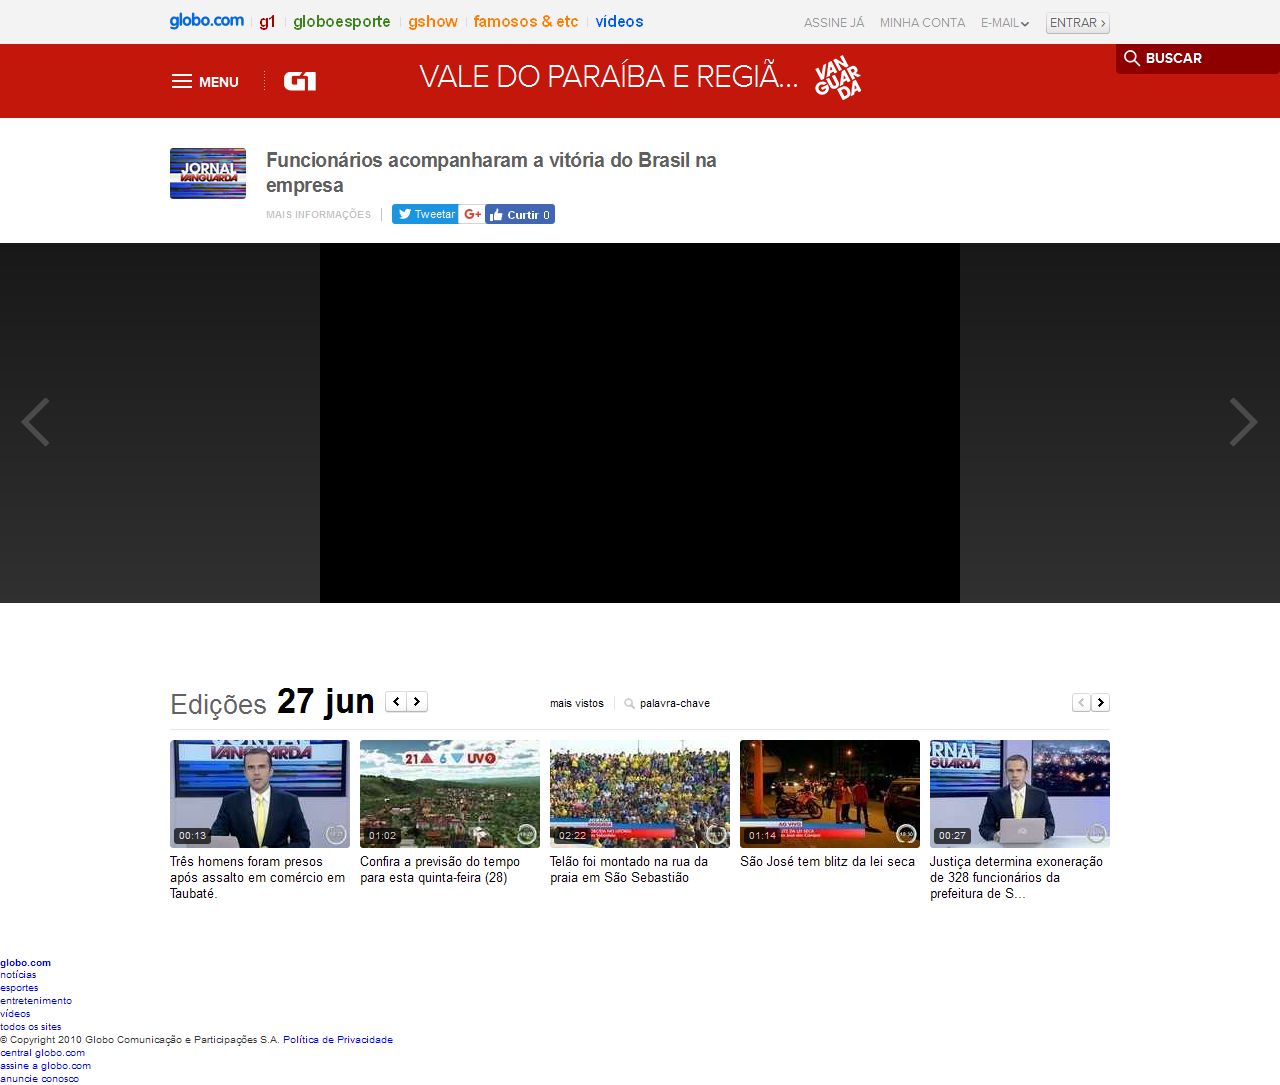Show previous edition date
Viewport: 1280px width, 1085px height.
[396, 702]
